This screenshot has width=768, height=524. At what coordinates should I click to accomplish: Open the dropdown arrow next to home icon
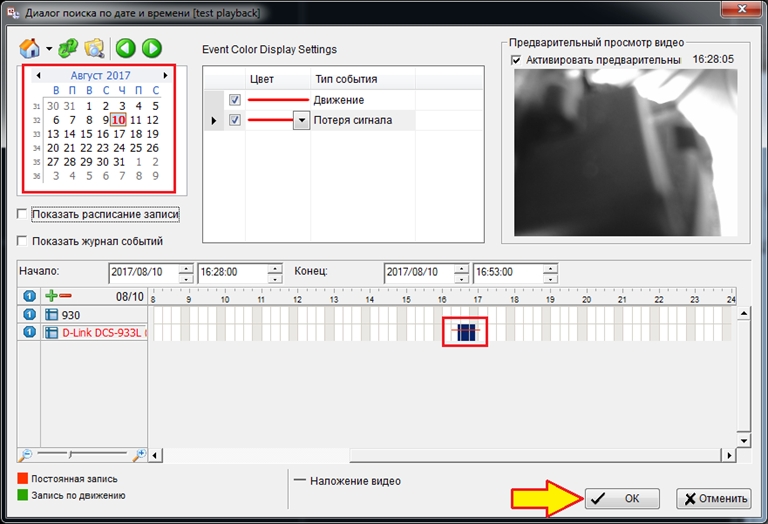(49, 49)
